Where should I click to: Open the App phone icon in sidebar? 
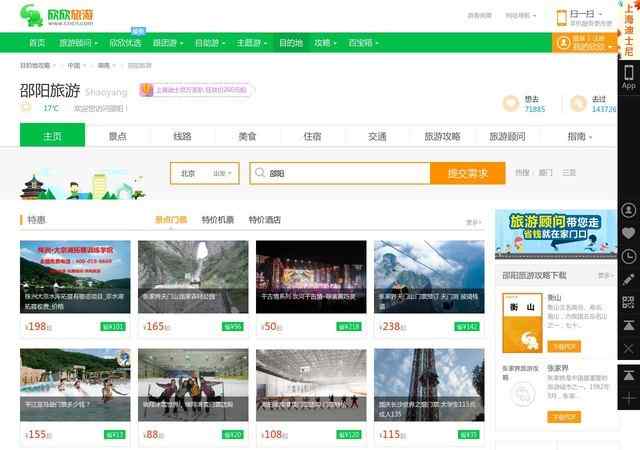coord(628,76)
